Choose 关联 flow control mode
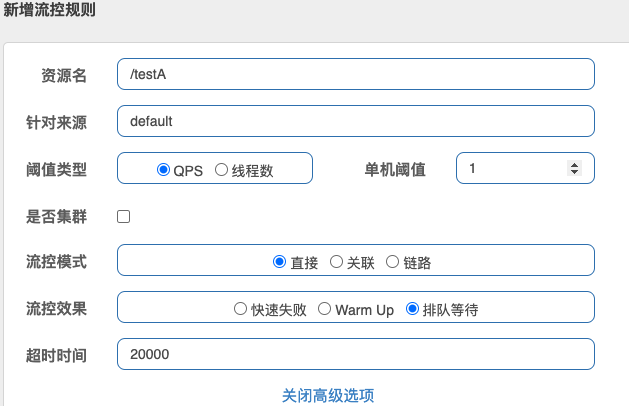Image resolution: width=629 pixels, height=406 pixels. 336,262
